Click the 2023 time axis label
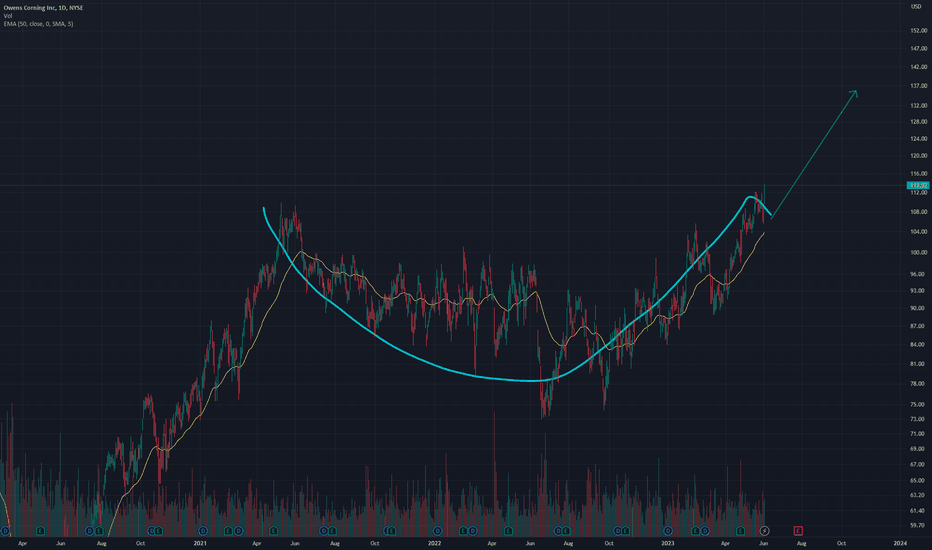The width and height of the screenshot is (932, 550). coord(667,543)
